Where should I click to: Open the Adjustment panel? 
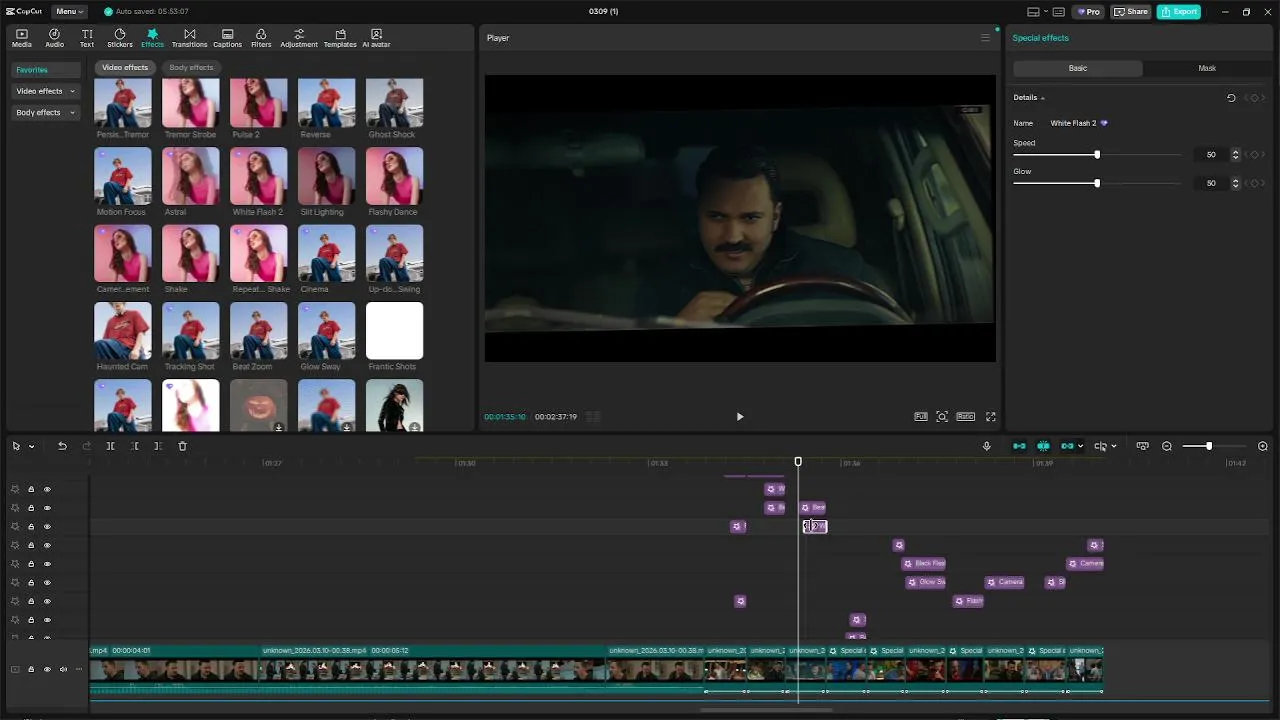tap(299, 38)
